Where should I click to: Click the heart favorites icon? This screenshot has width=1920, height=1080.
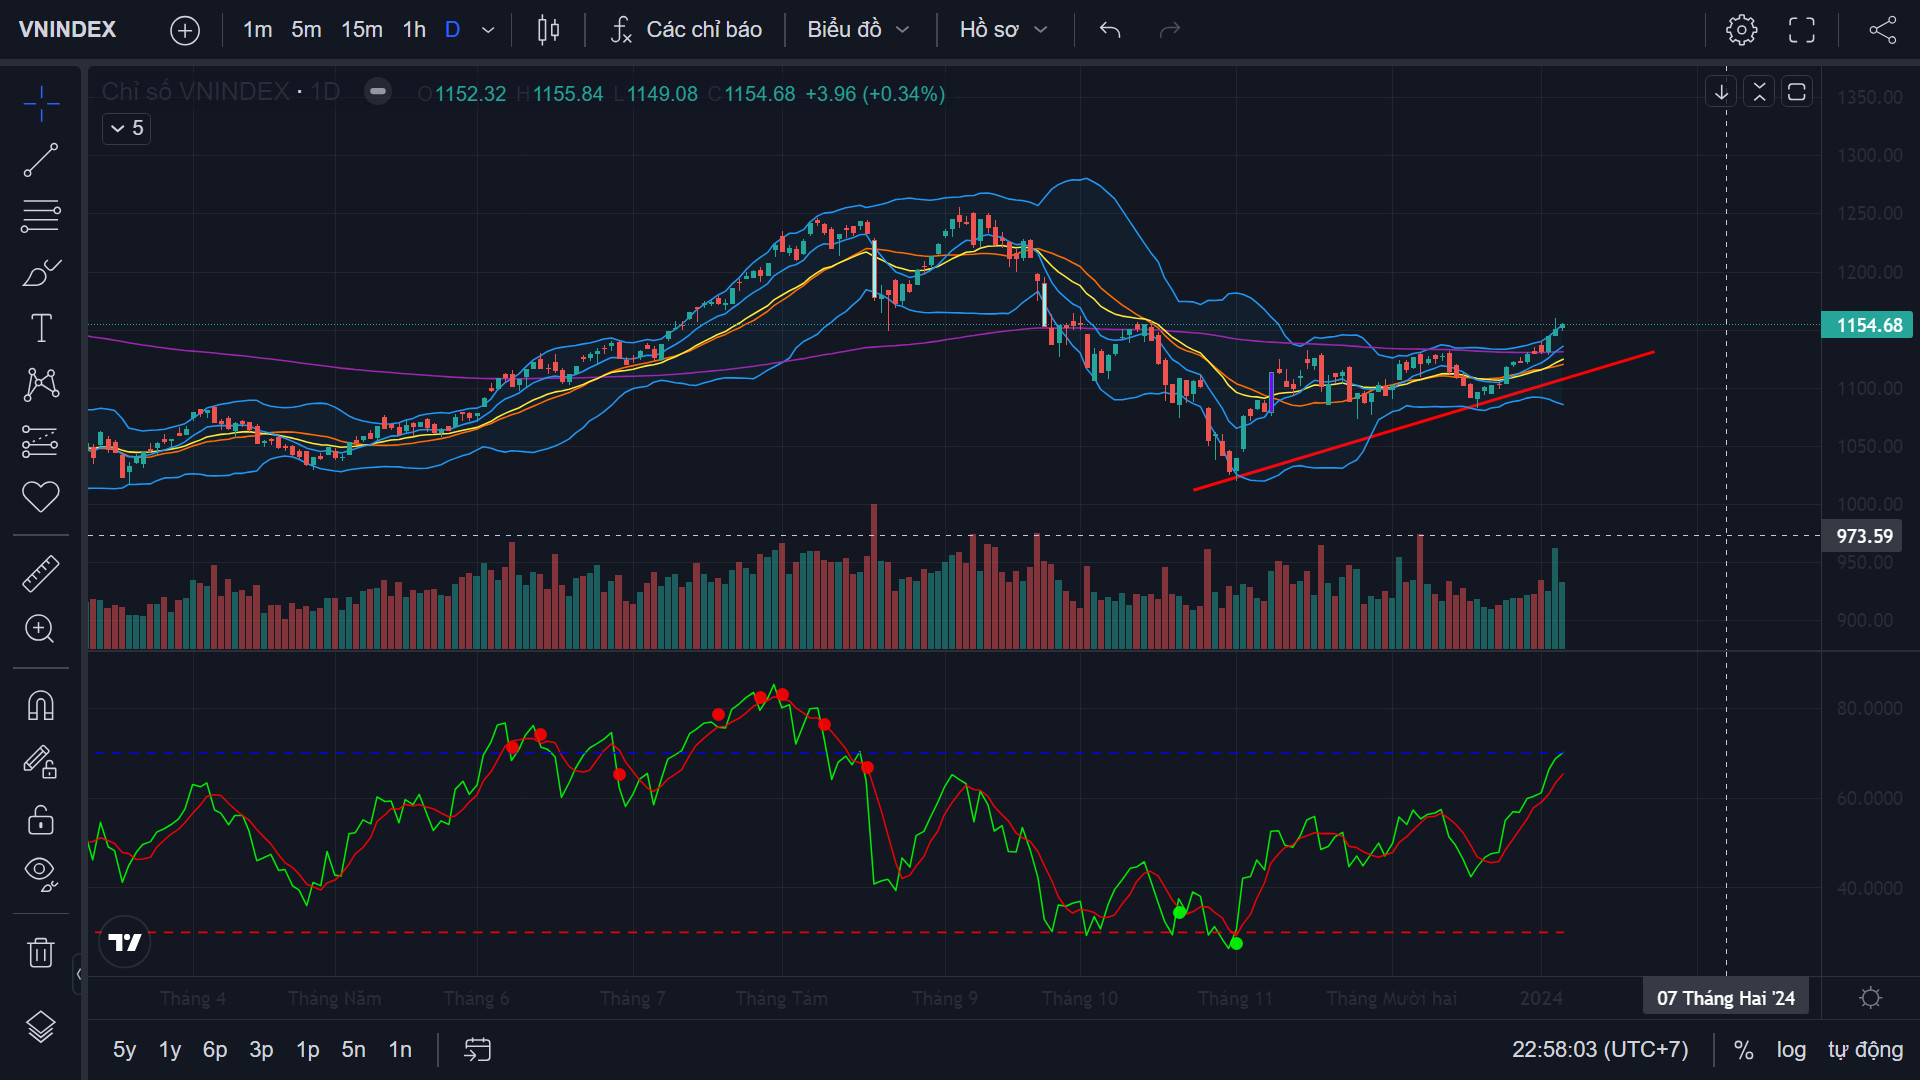click(x=41, y=497)
